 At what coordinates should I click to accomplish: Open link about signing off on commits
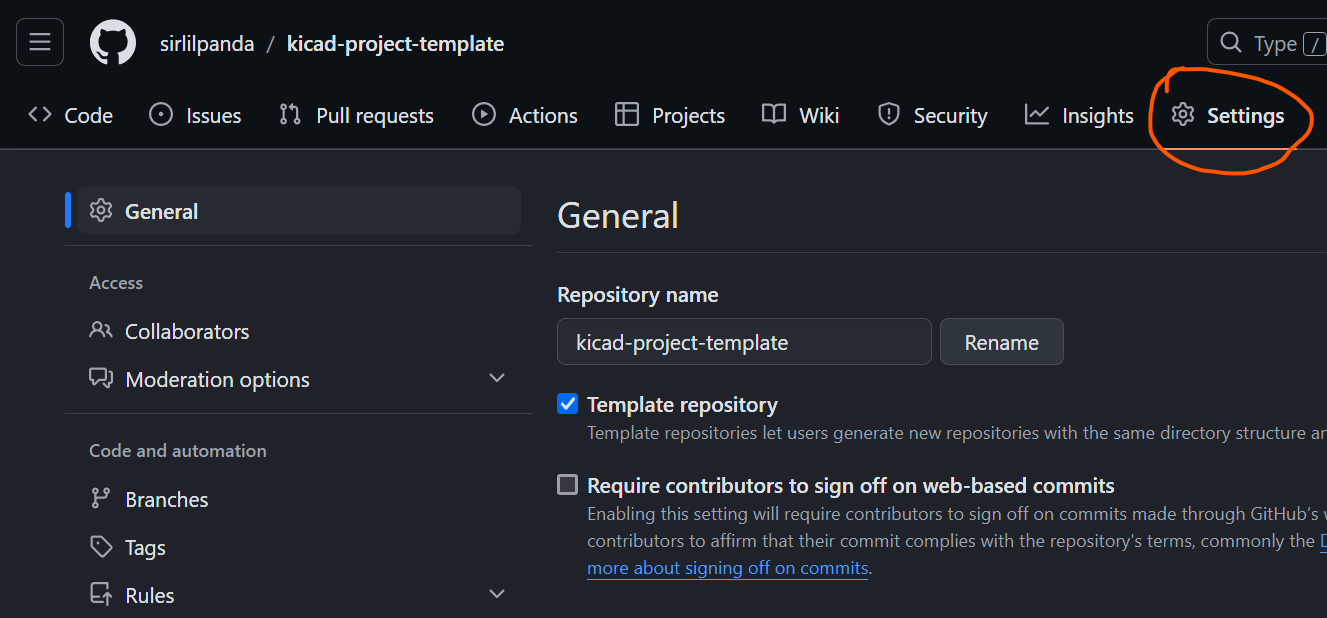click(727, 568)
